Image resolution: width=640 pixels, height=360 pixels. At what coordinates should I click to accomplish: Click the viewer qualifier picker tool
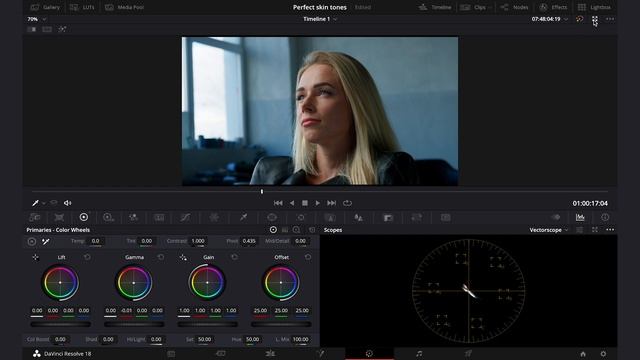click(x=36, y=203)
